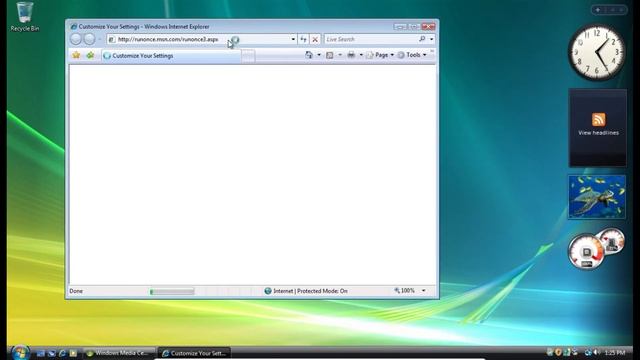Click the Done status text
640x360 pixels.
[76, 291]
